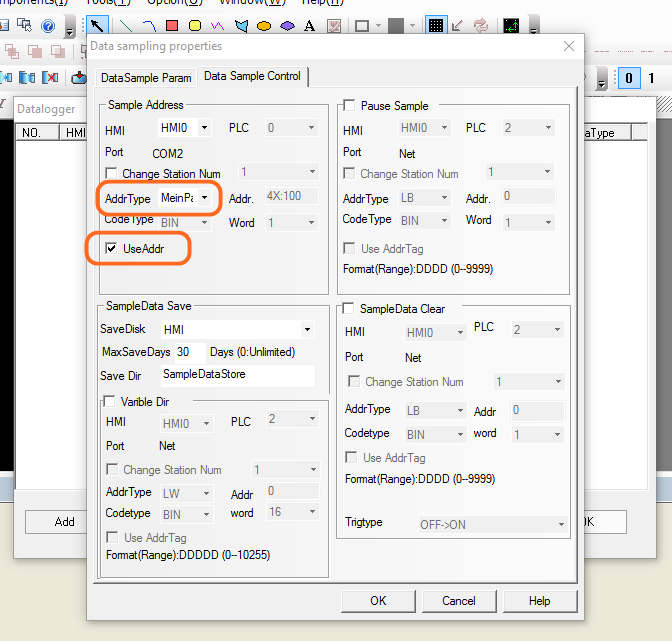Enable the SampleData Clear checkbox
The image size is (672, 641).
(x=350, y=310)
